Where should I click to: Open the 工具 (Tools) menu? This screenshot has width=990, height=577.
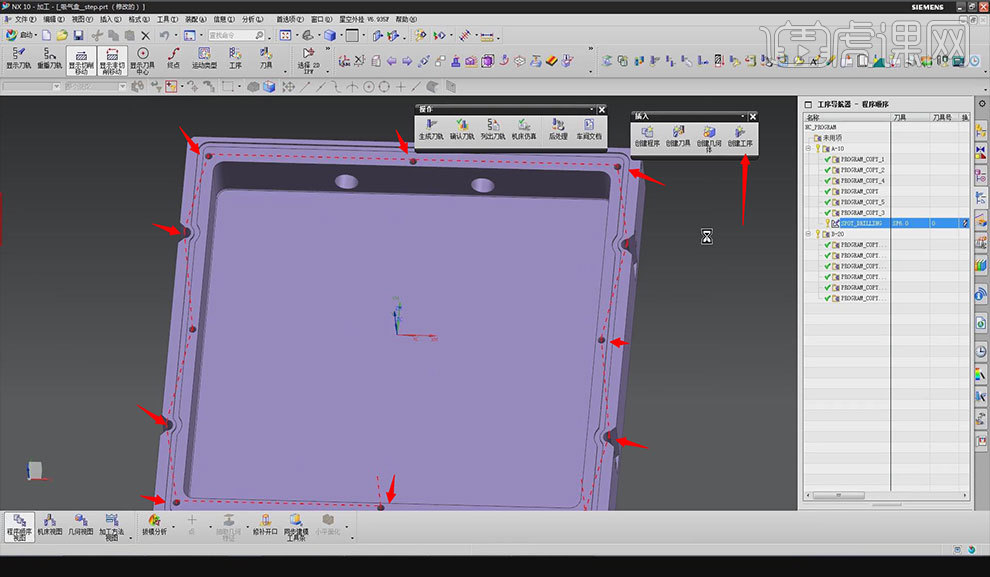(167, 20)
